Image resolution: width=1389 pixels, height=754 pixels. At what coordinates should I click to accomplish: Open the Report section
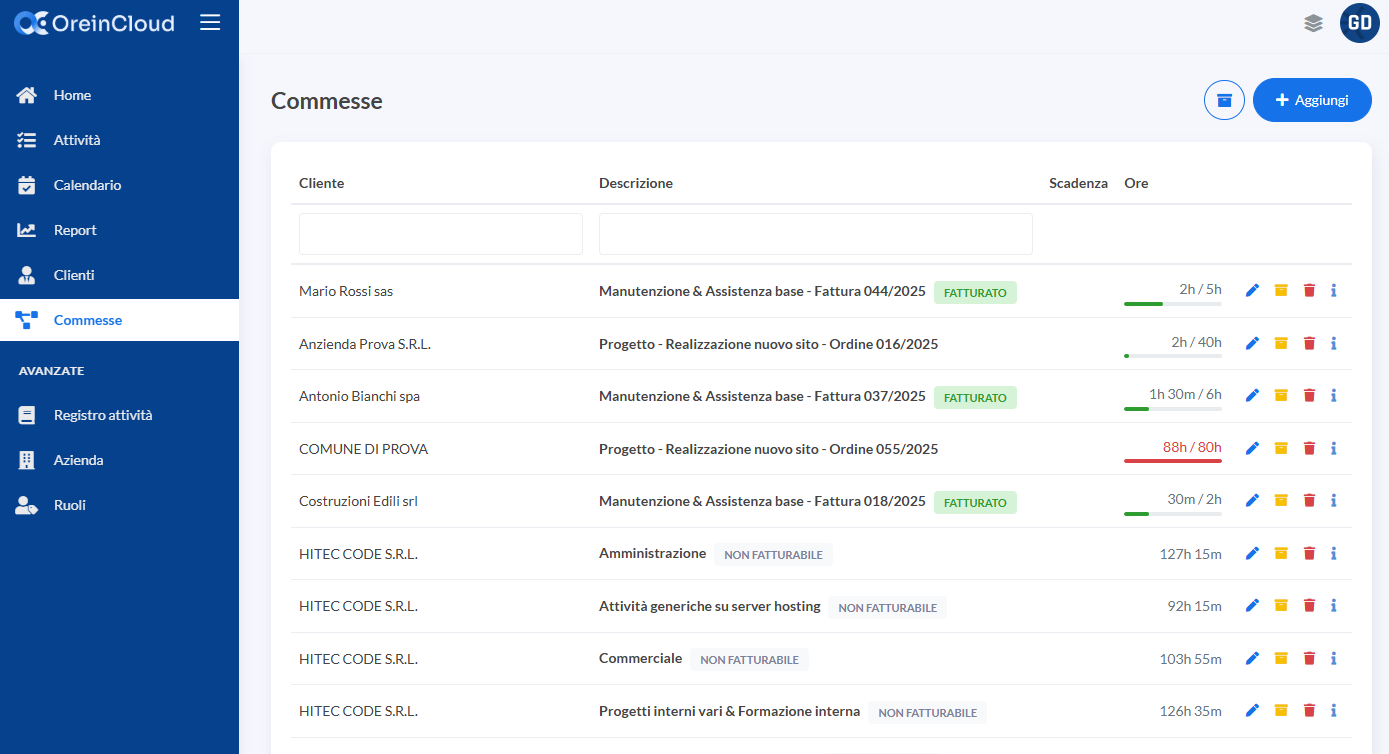(x=75, y=230)
